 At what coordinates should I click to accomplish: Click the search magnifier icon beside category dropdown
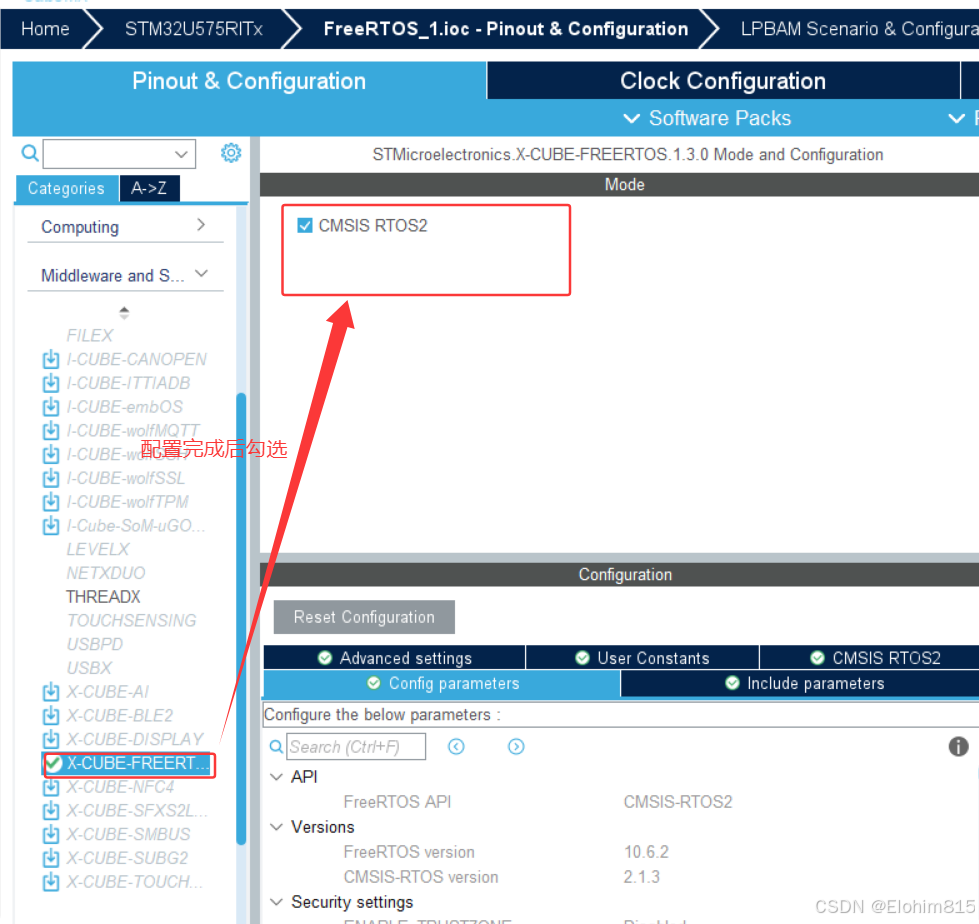click(30, 153)
